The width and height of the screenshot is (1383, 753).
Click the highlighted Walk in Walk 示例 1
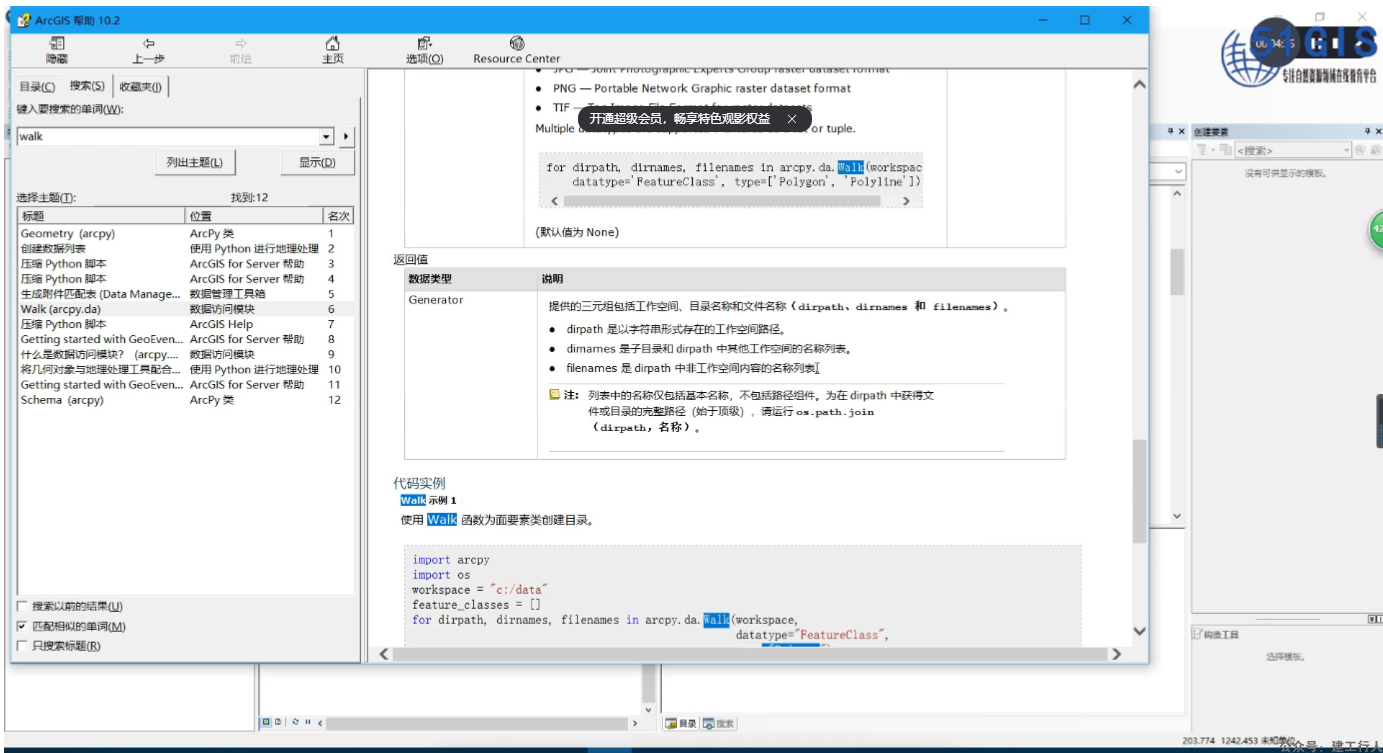click(413, 500)
